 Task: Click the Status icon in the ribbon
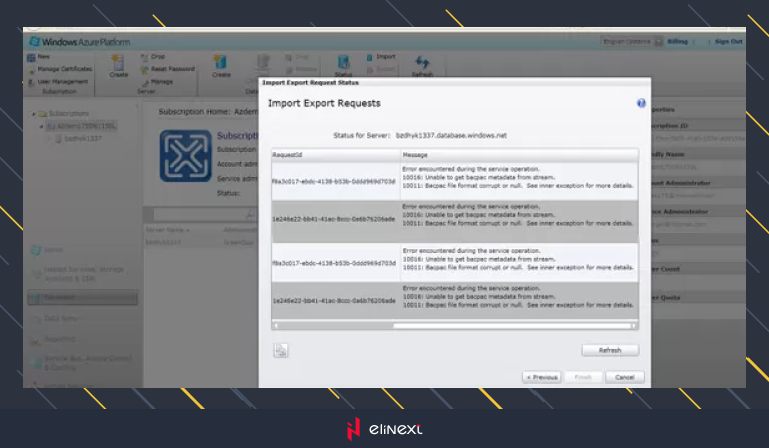343,63
